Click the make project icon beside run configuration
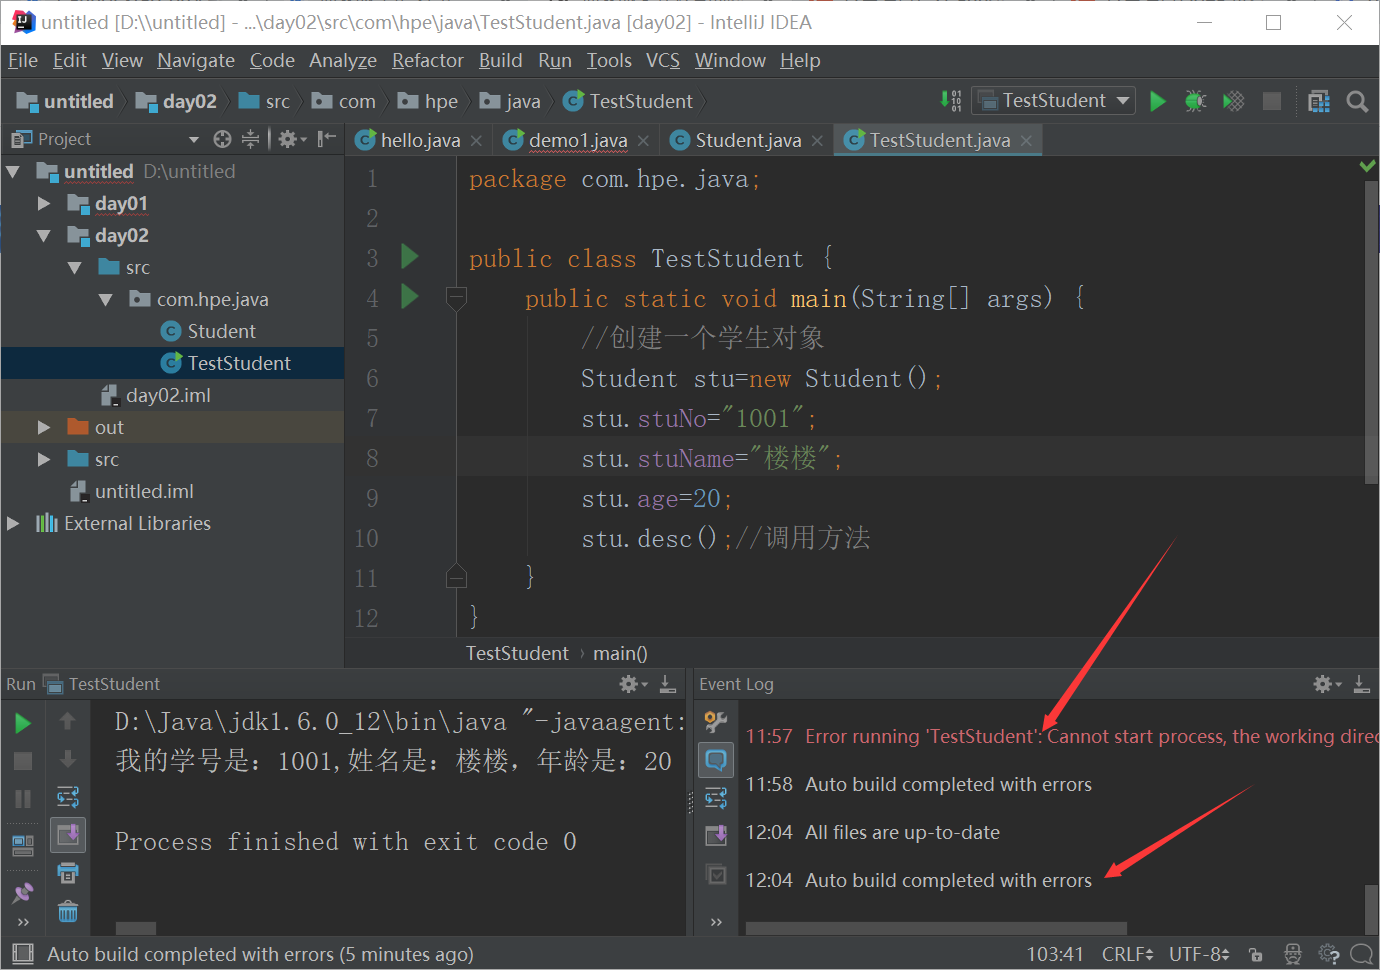This screenshot has width=1380, height=970. click(951, 101)
